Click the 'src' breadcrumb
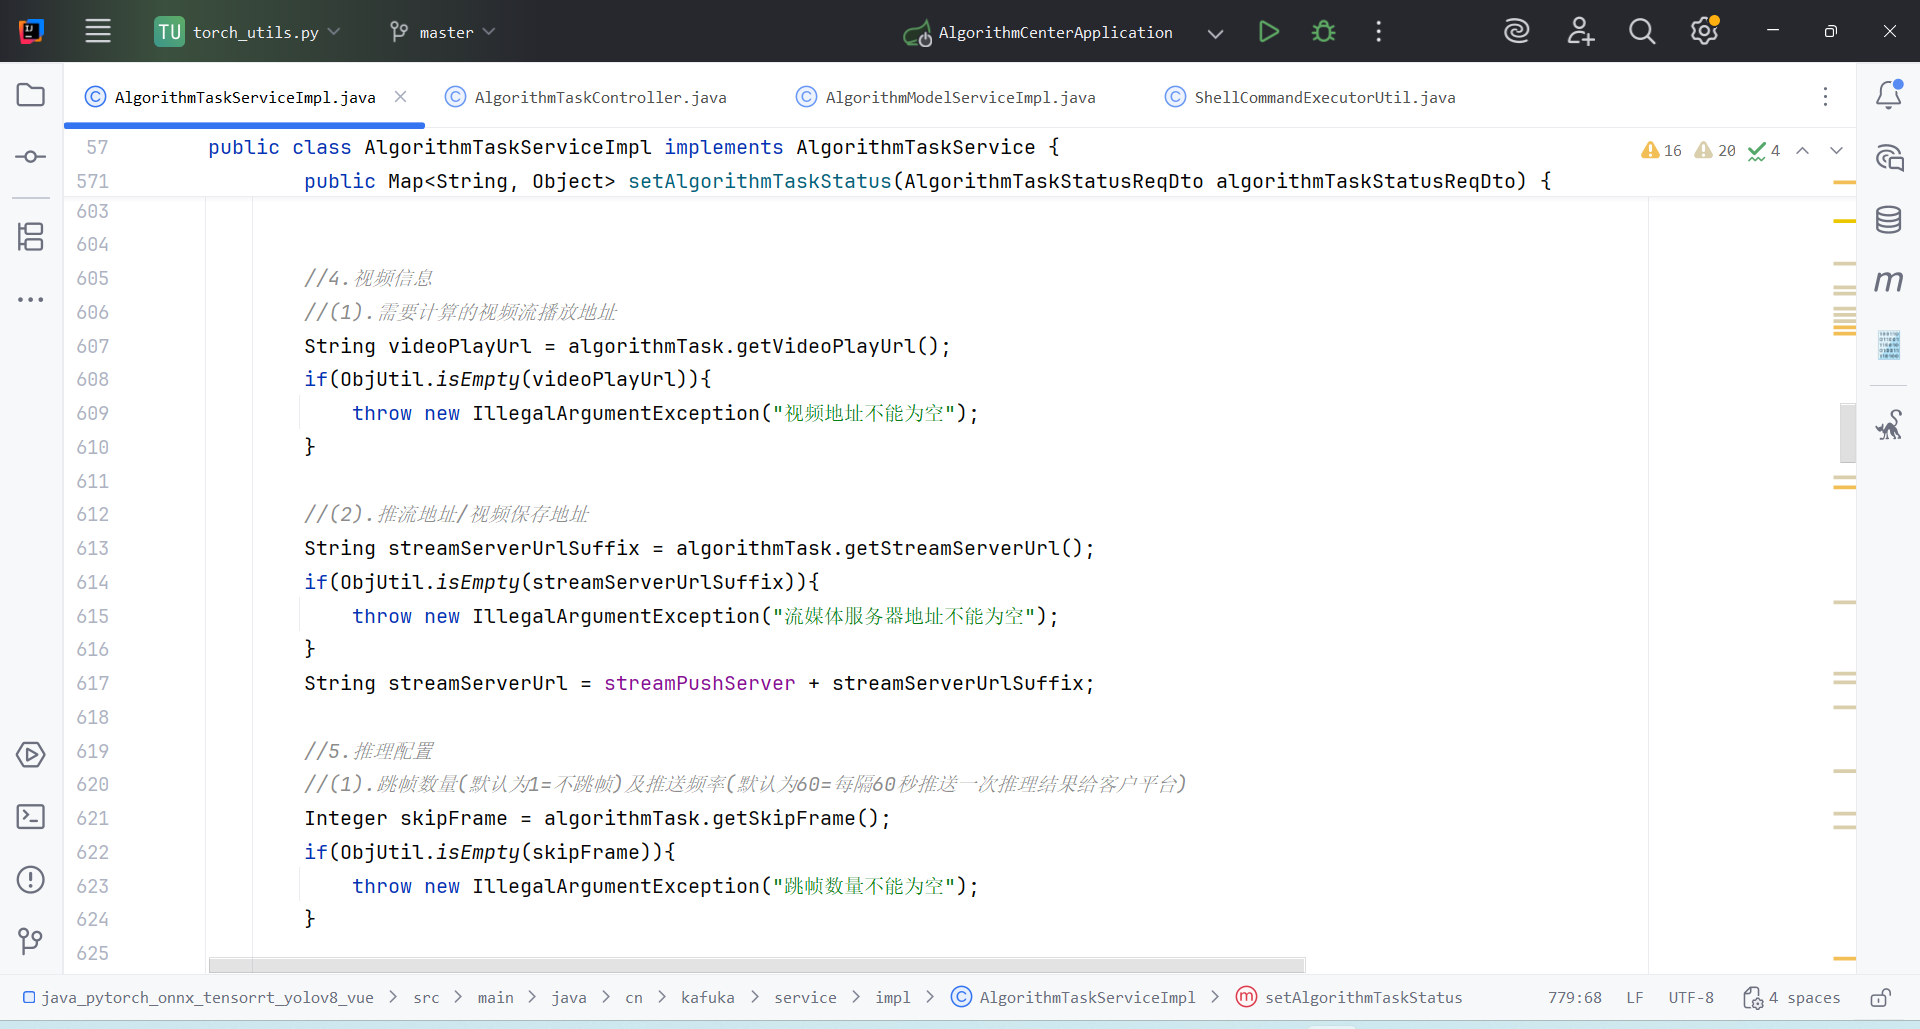The height and width of the screenshot is (1029, 1920). (x=426, y=997)
